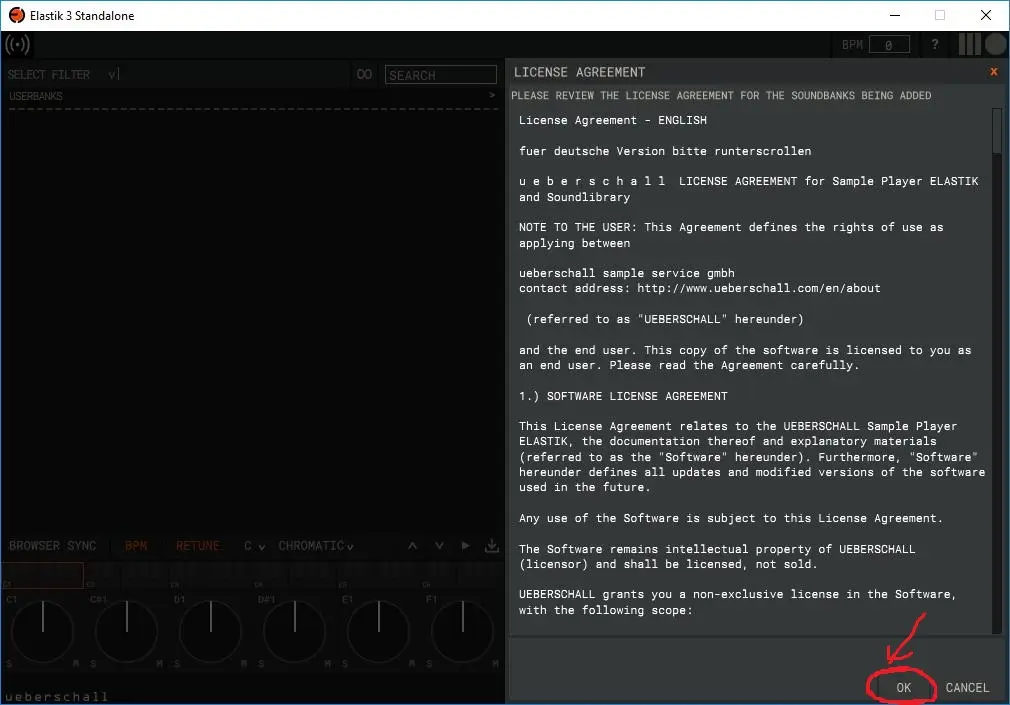Mute the D1 pad with its M button
This screenshot has width=1010, height=705.
tap(243, 663)
